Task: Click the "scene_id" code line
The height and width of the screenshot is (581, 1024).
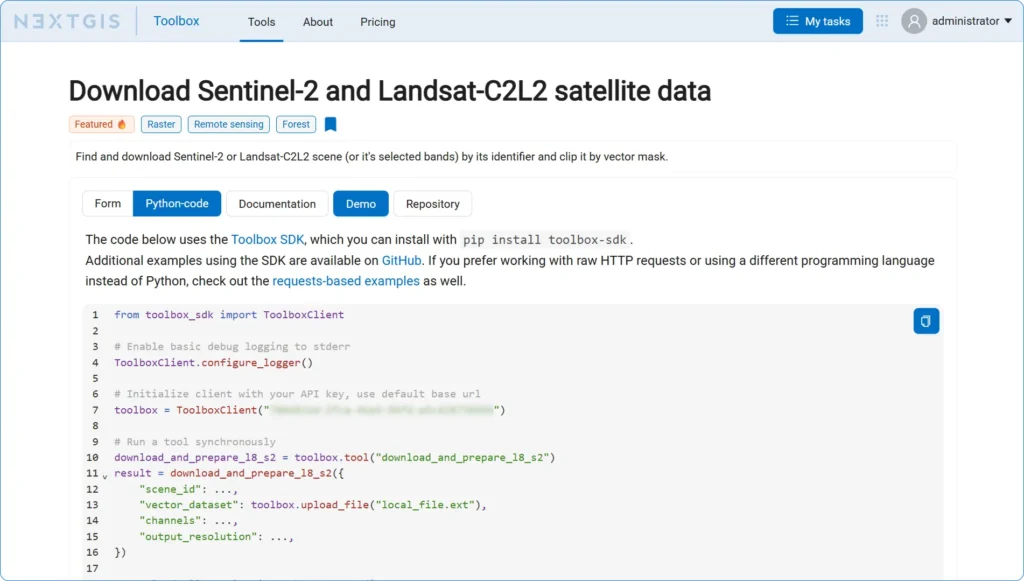Action: click(x=188, y=489)
